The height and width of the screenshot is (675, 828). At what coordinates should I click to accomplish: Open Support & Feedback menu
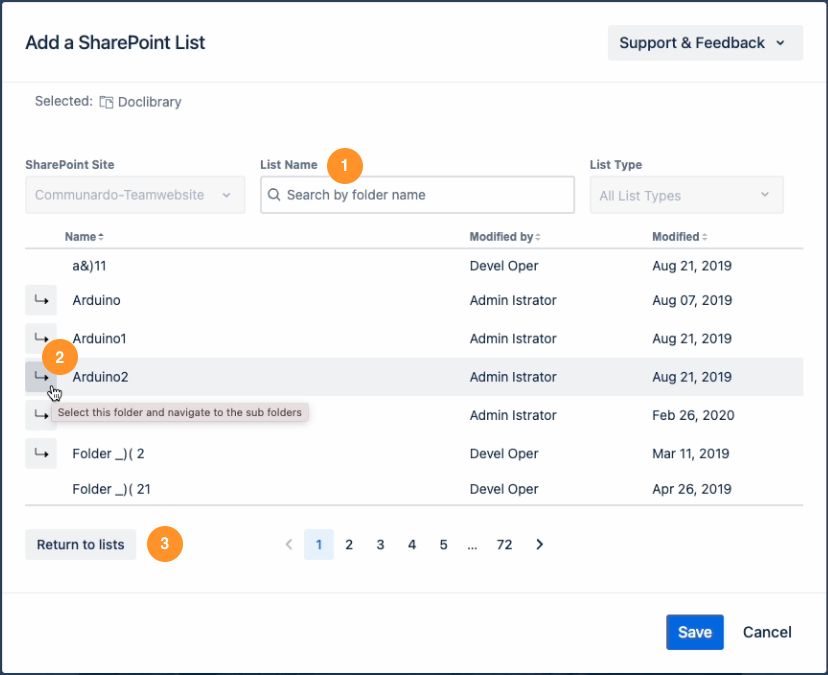click(705, 43)
